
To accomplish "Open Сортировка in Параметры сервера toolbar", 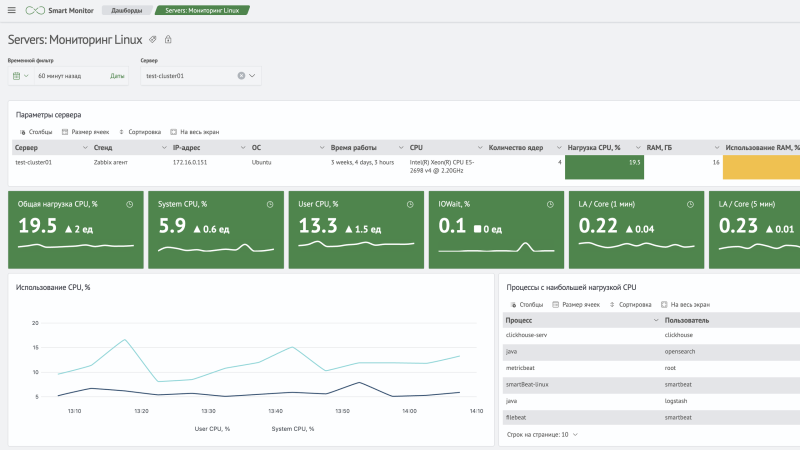I will pyautogui.click(x=140, y=132).
